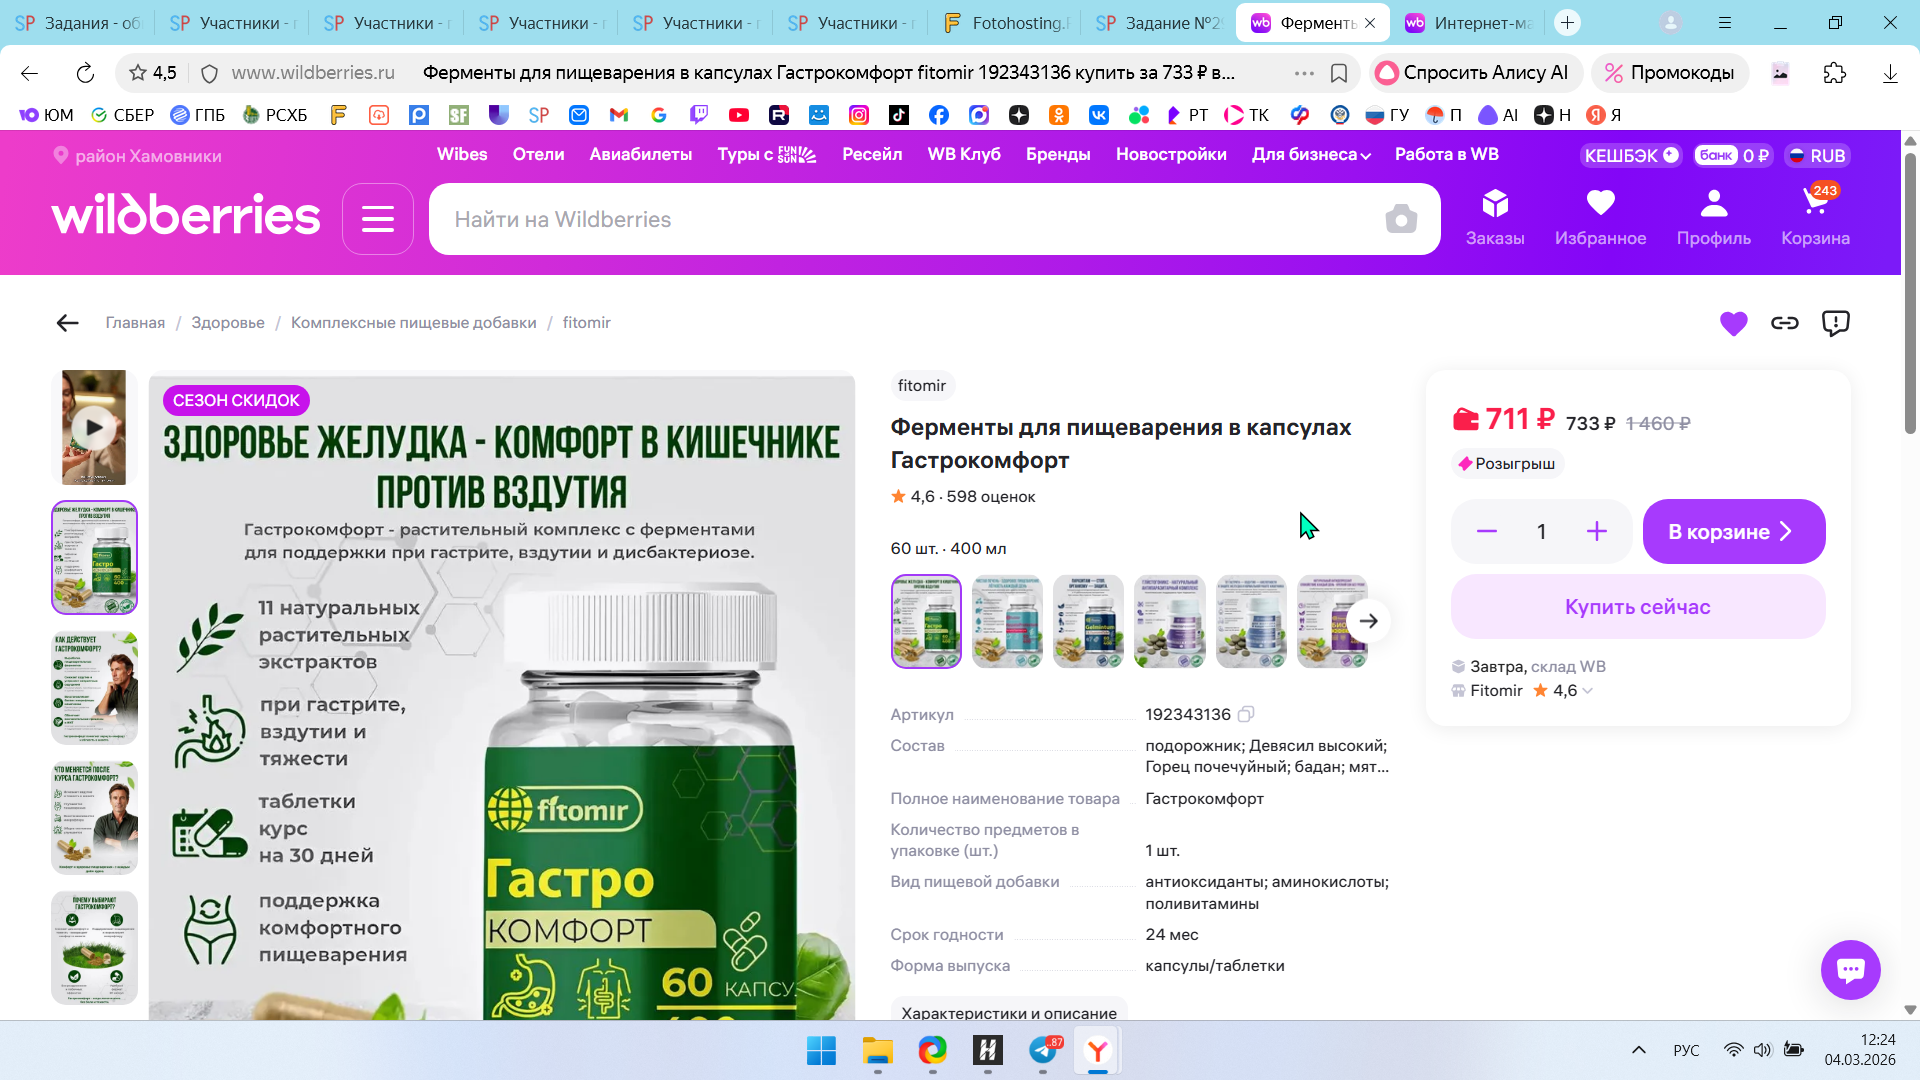Screen dimensions: 1920x1080
Task: Copy the article number 192343136
Action: 1246,714
